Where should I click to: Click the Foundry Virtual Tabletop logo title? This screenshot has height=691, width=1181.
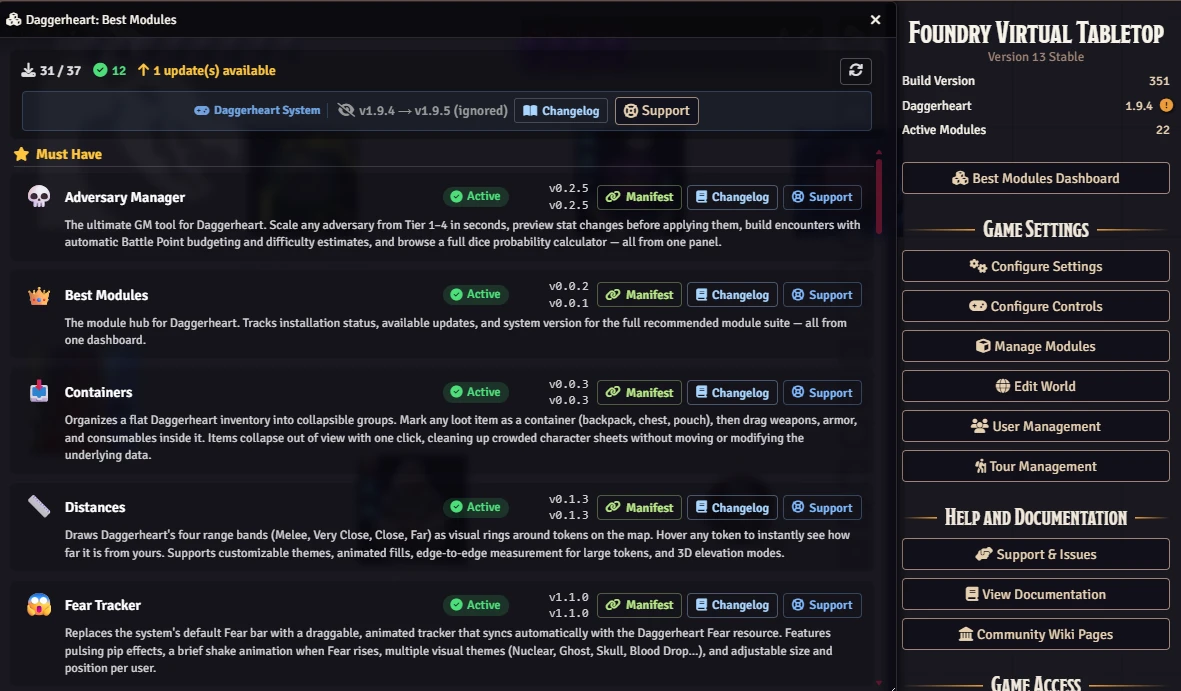click(1036, 32)
